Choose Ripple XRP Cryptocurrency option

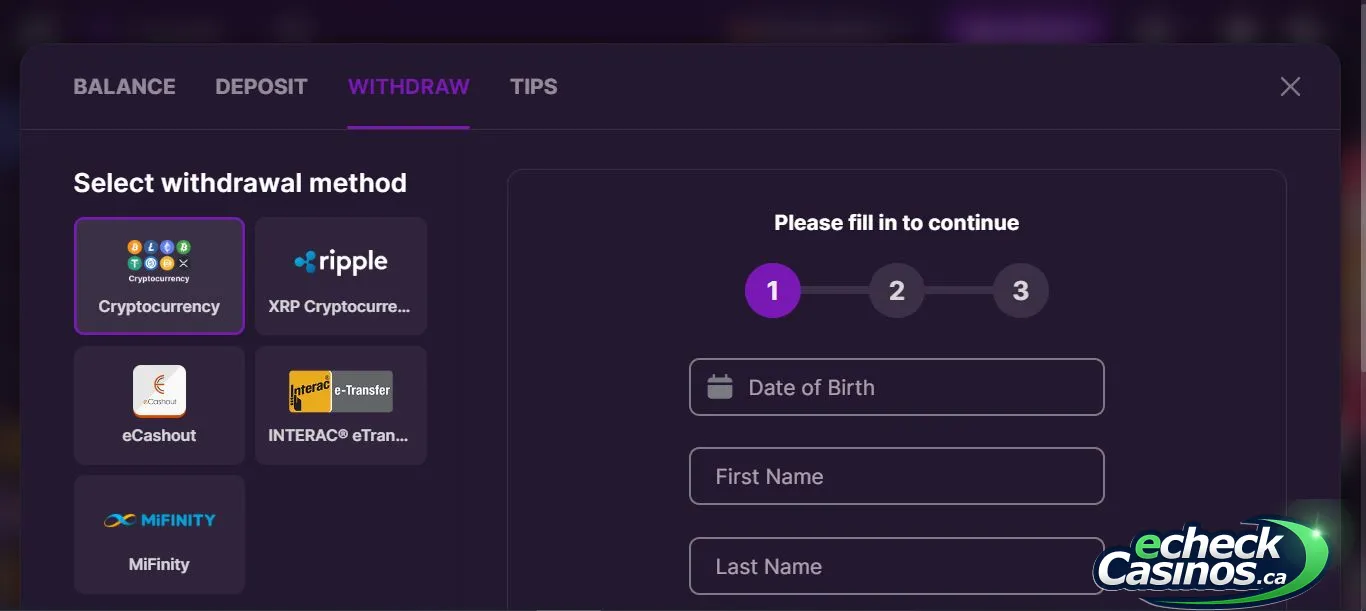click(341, 276)
